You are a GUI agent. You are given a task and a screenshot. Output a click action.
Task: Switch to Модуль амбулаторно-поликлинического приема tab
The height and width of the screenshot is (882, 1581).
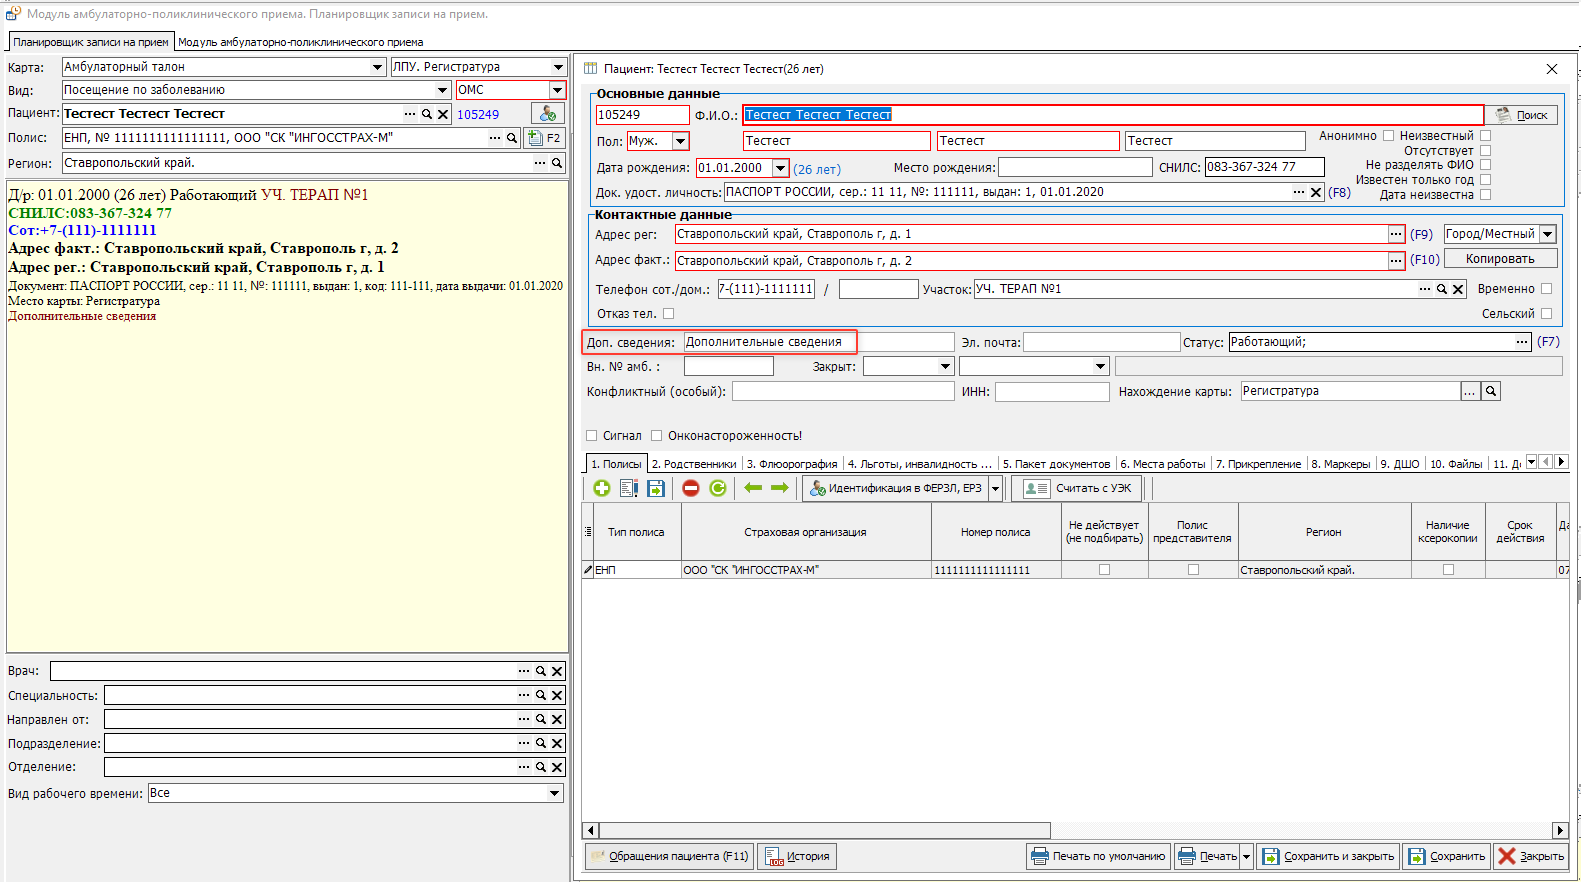click(301, 42)
